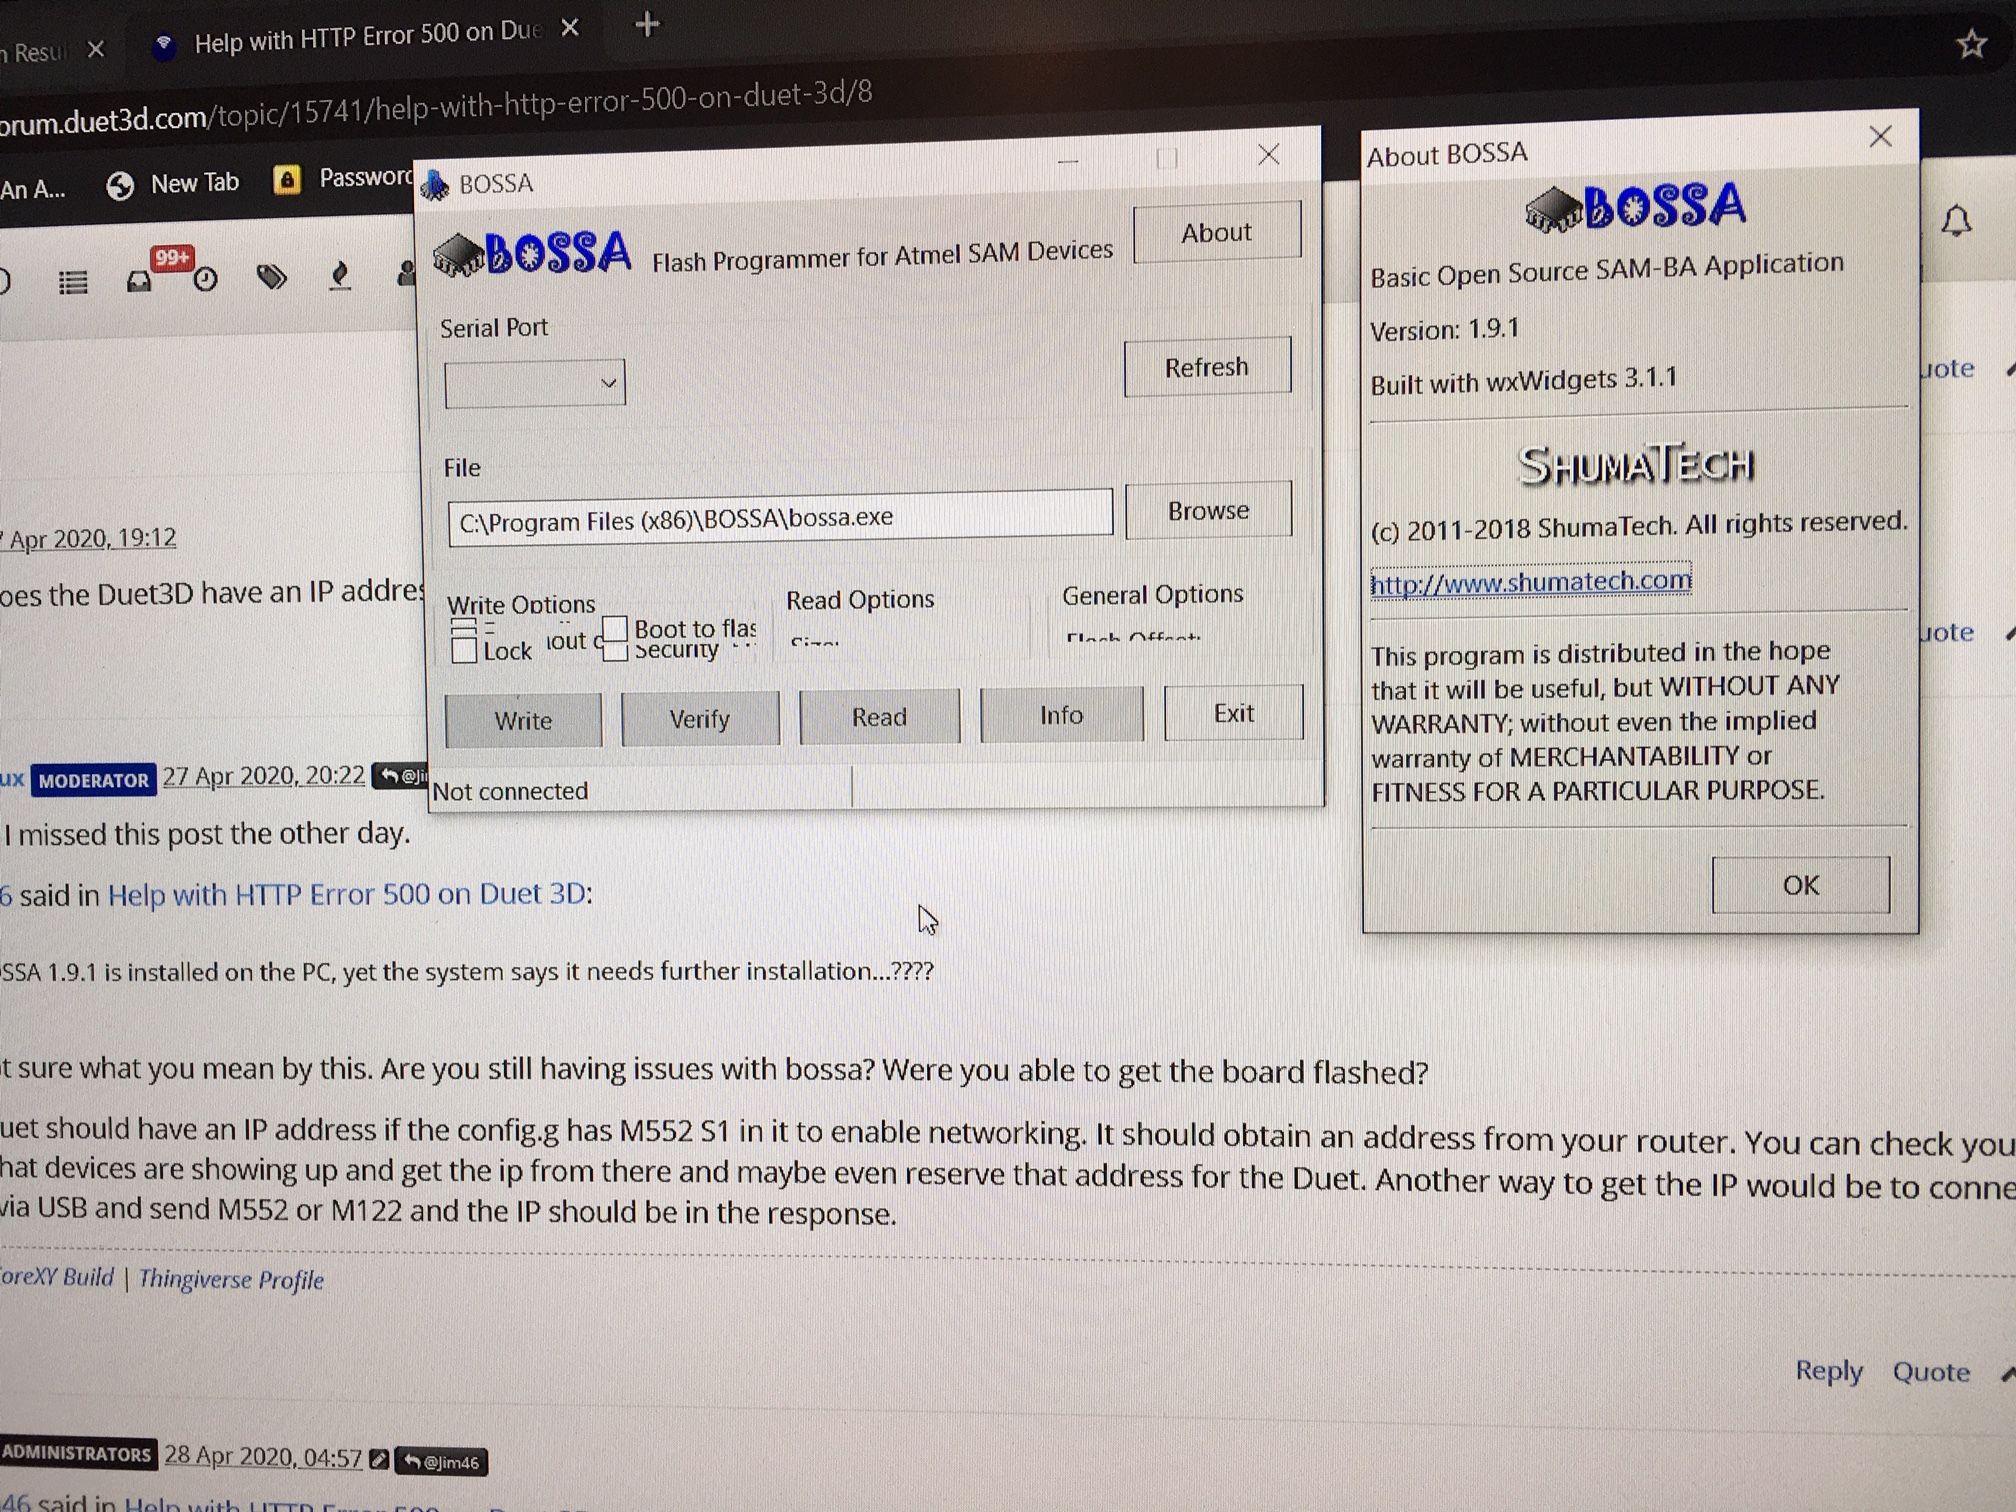The width and height of the screenshot is (2016, 1512).
Task: Open the Thingiverse Profile link
Action: pyautogui.click(x=231, y=1280)
